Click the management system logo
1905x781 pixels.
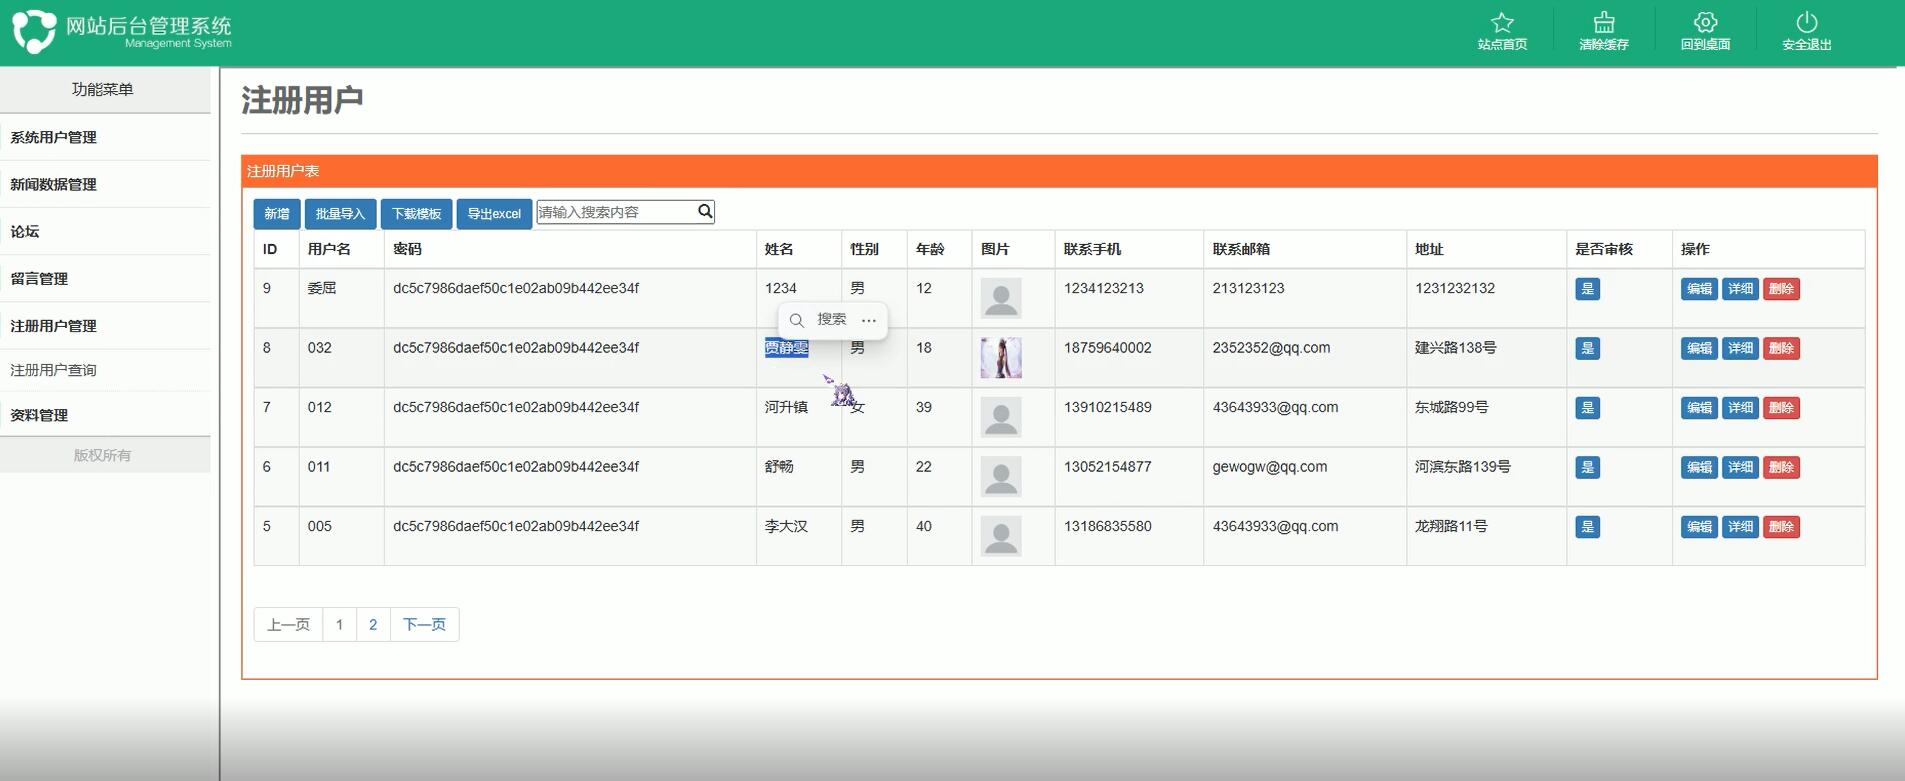pos(34,31)
